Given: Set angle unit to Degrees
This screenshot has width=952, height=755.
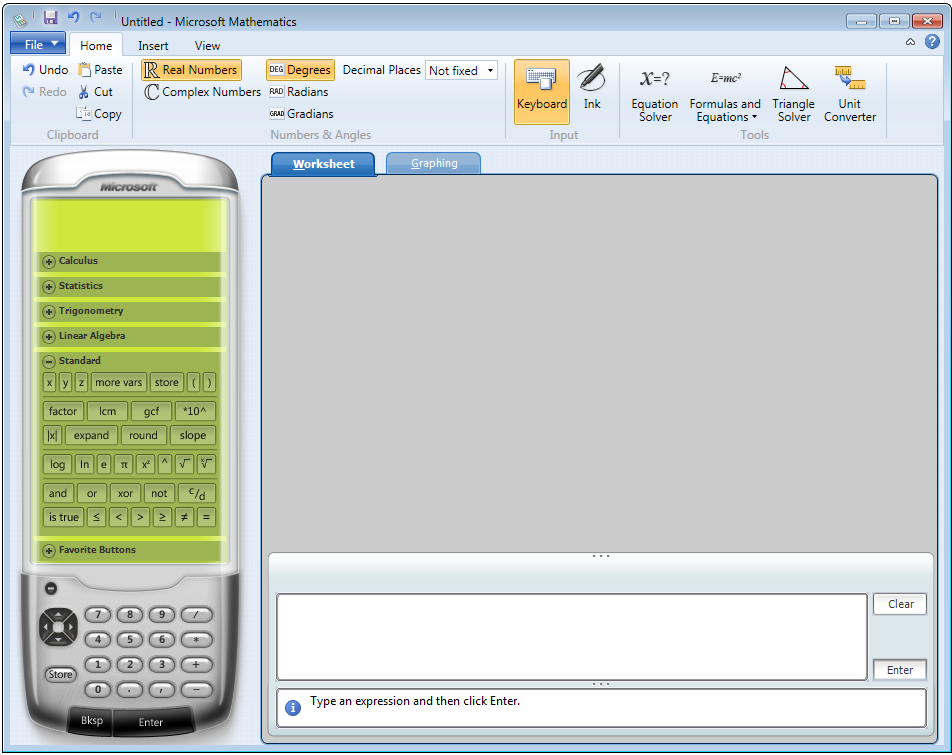Looking at the screenshot, I should pyautogui.click(x=301, y=70).
